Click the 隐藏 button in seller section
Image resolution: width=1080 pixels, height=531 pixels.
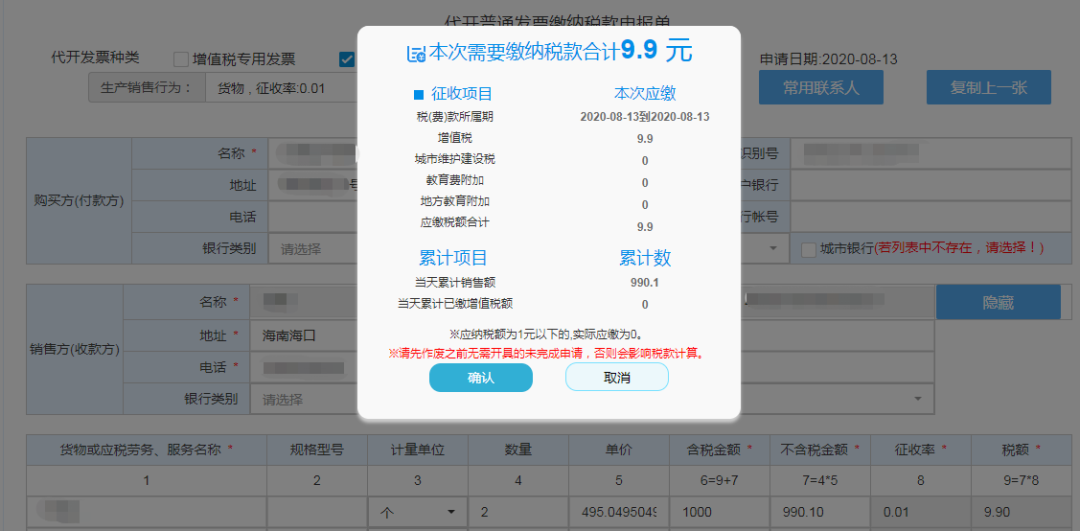(998, 302)
